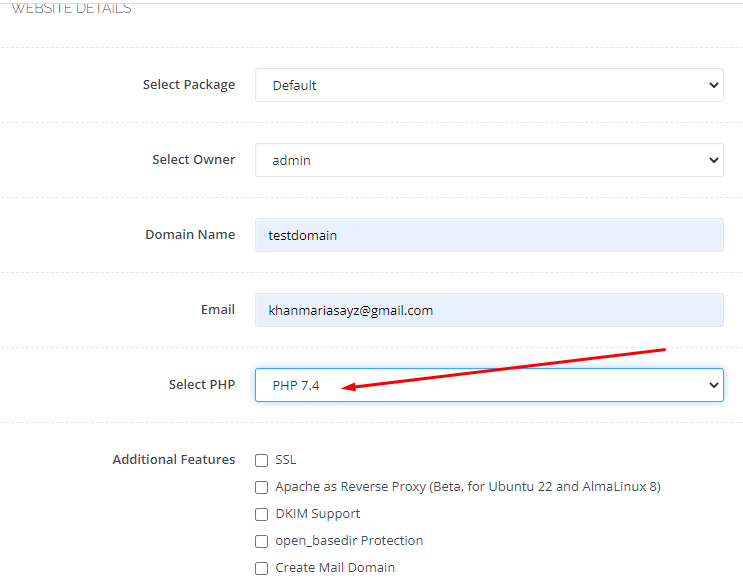The image size is (743, 579).
Task: Open the Select Package dropdown
Action: [489, 85]
